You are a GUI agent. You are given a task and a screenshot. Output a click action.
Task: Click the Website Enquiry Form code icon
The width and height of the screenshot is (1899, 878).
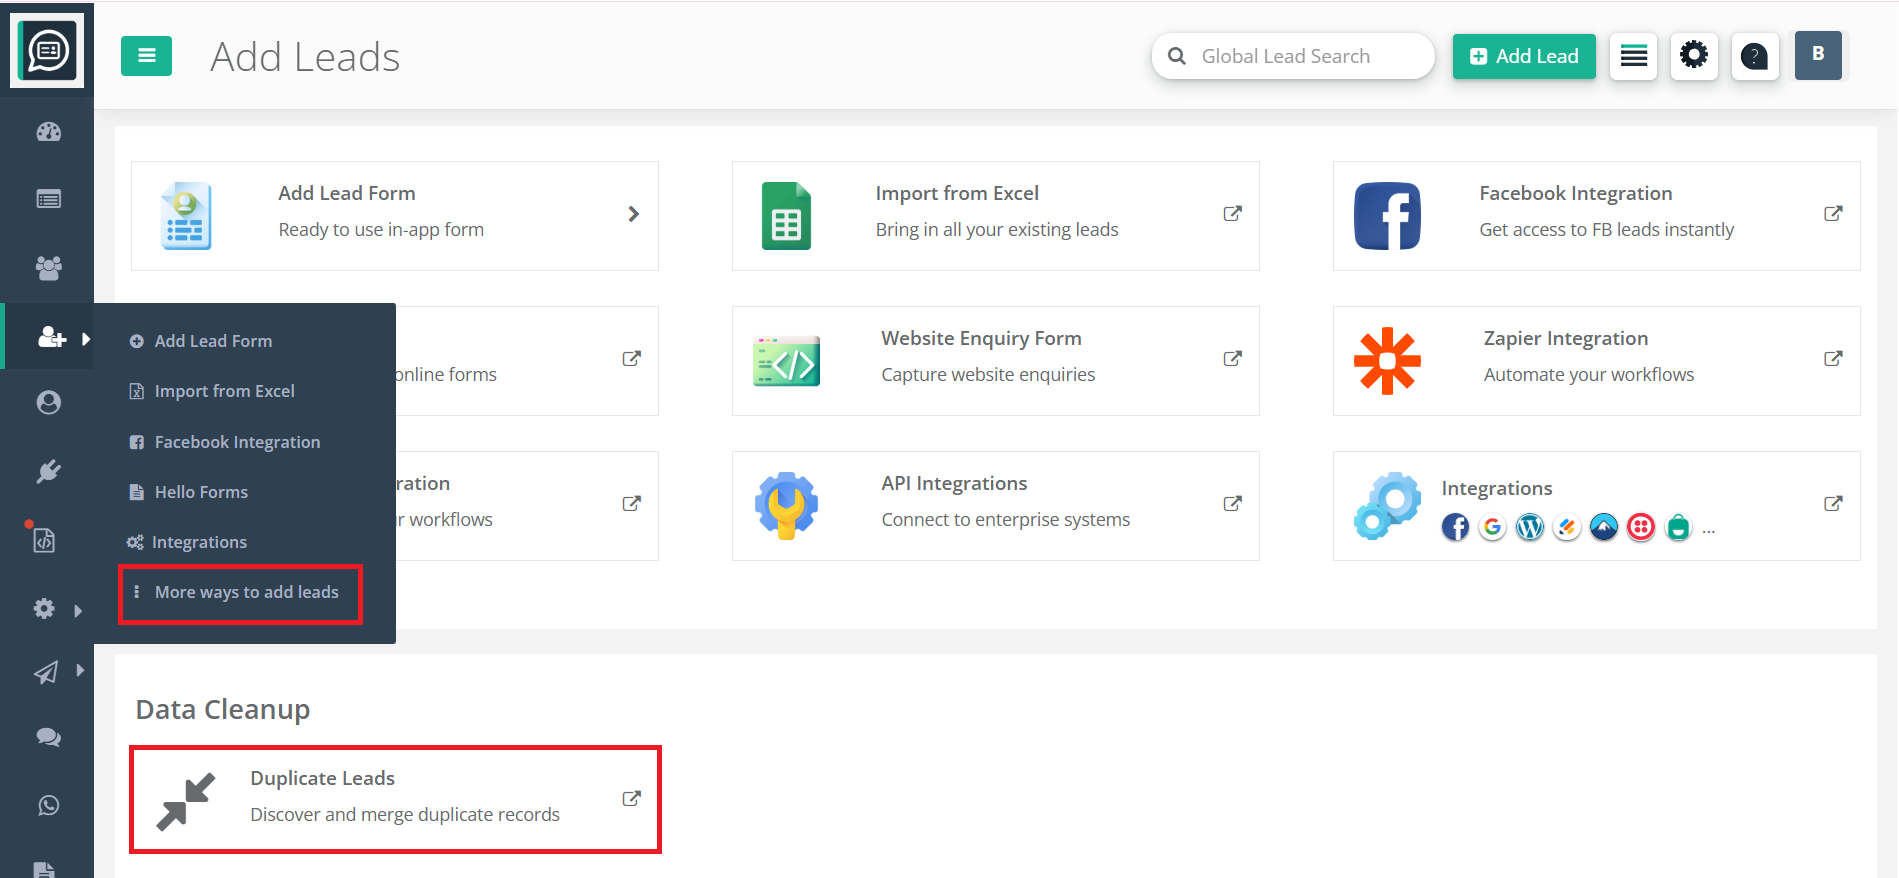(x=786, y=361)
